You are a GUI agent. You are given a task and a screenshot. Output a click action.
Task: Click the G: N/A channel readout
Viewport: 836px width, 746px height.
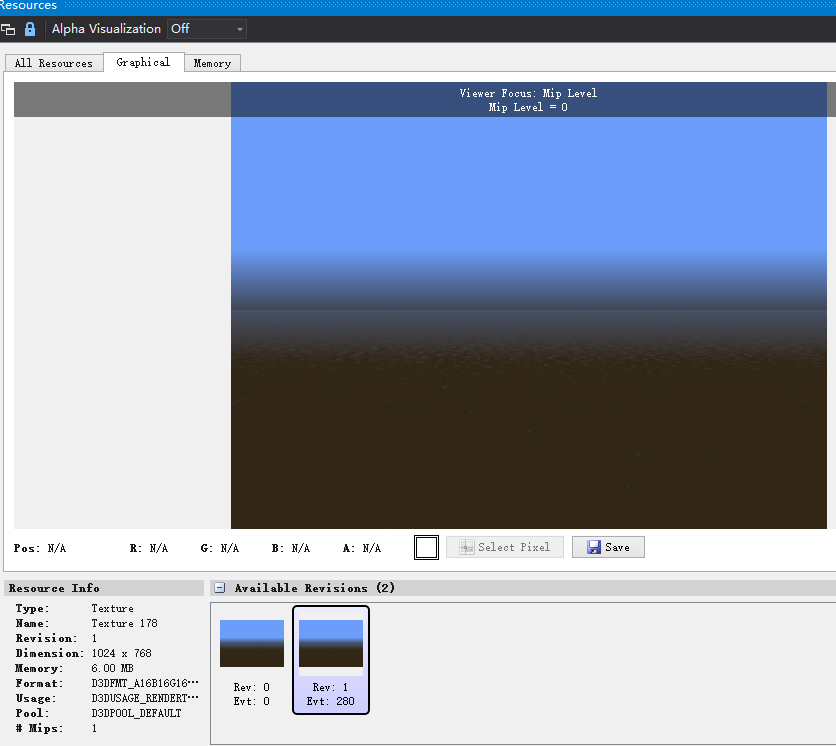(x=220, y=548)
